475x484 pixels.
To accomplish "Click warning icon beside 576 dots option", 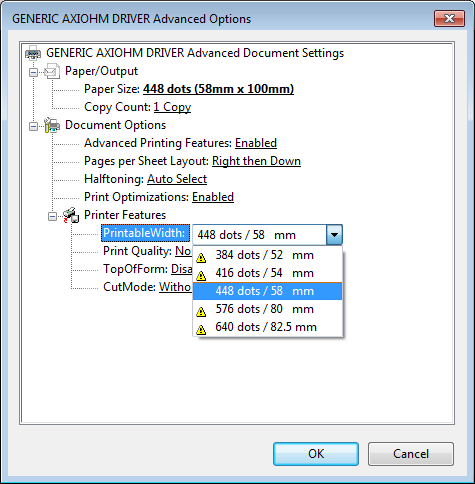I will point(201,311).
